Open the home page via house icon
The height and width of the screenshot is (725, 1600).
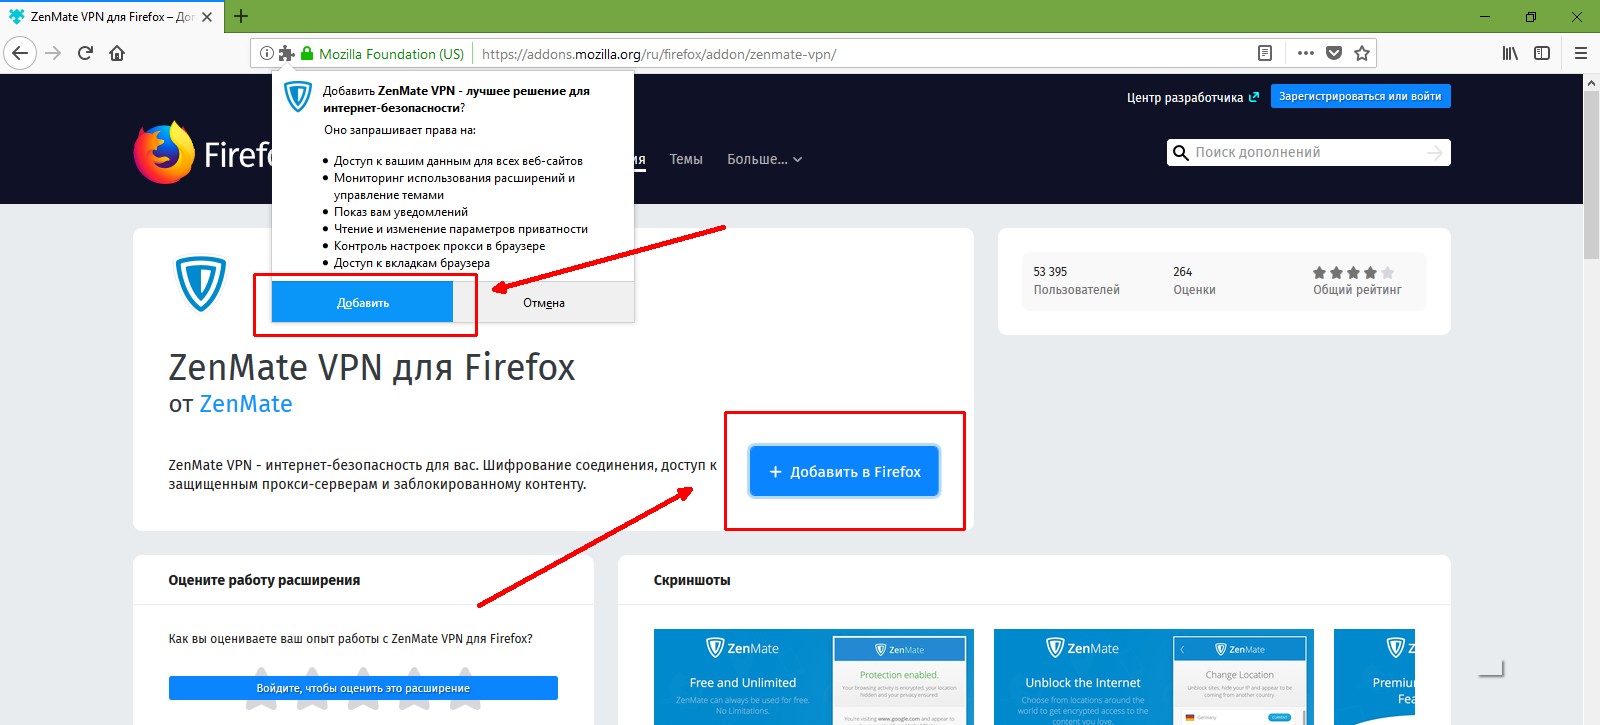(x=117, y=53)
